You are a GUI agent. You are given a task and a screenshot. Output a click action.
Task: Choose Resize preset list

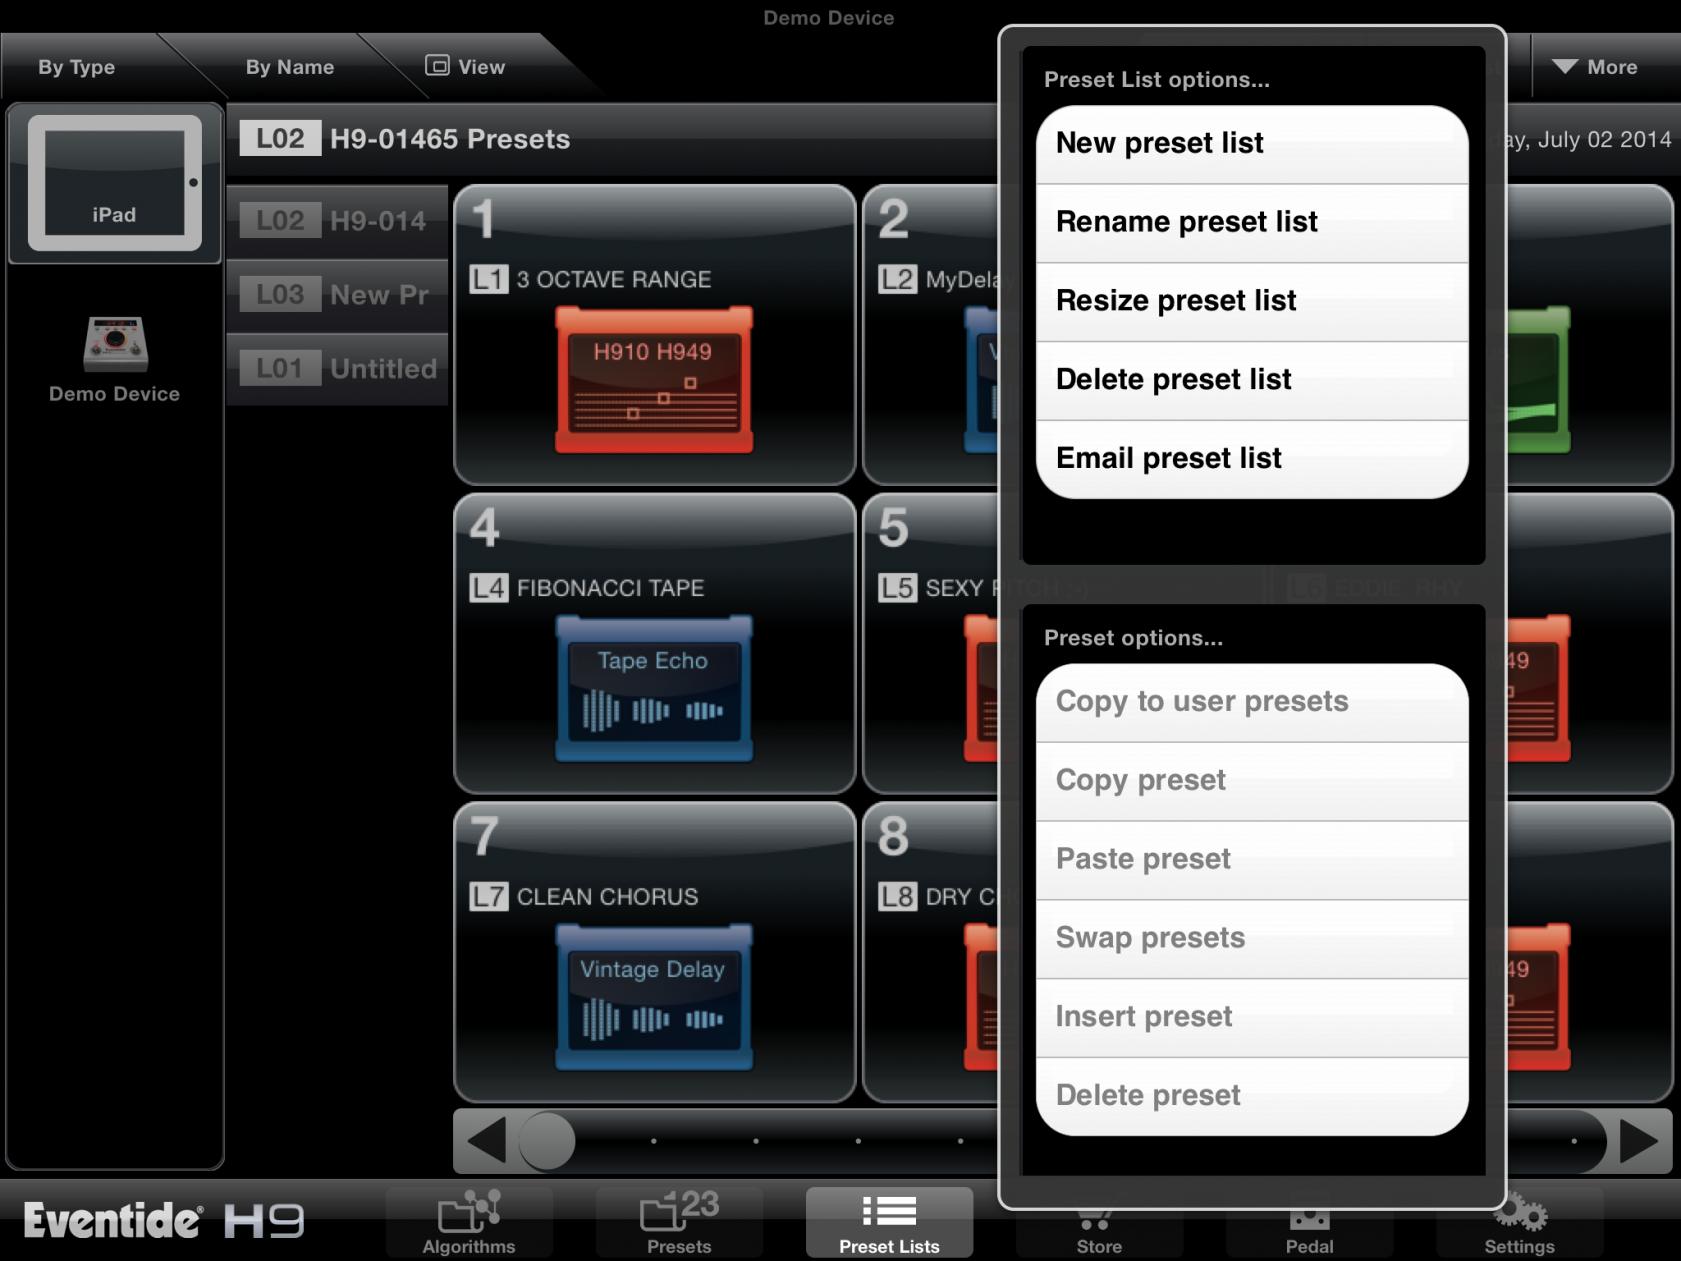coord(1252,302)
